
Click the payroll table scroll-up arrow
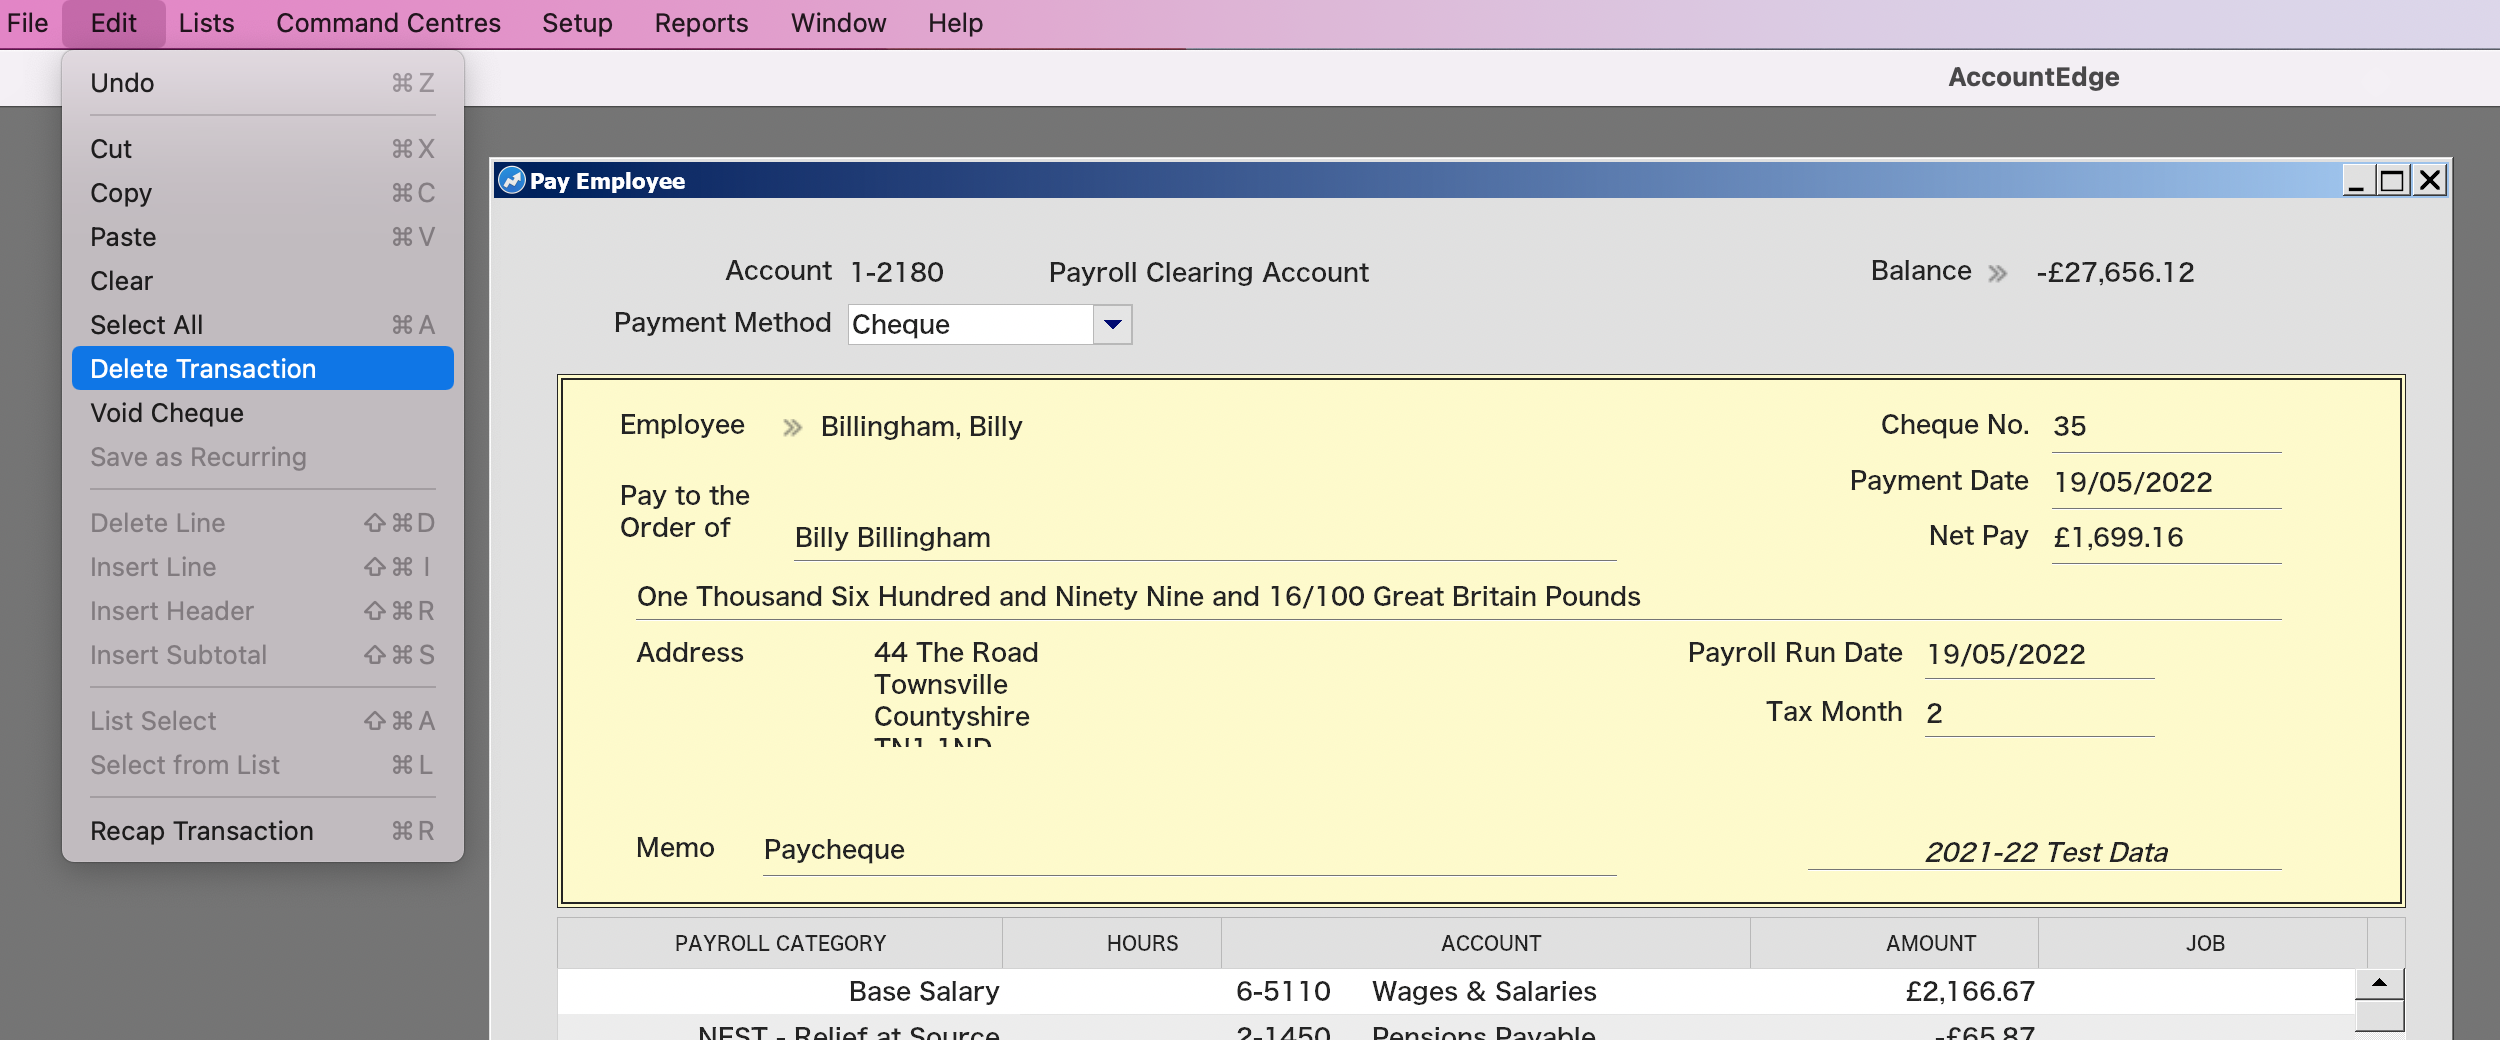pyautogui.click(x=2380, y=984)
